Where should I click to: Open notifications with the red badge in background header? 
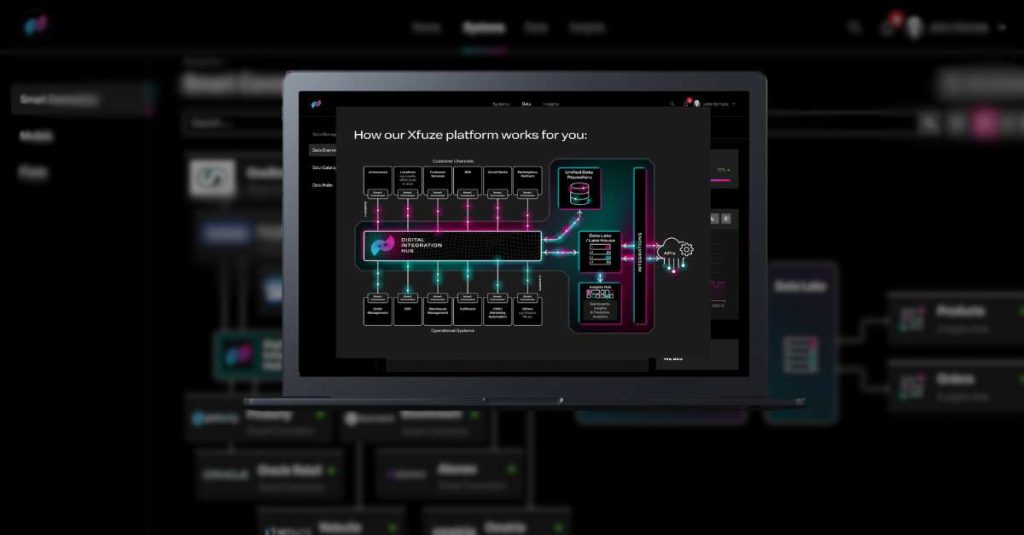(x=887, y=27)
